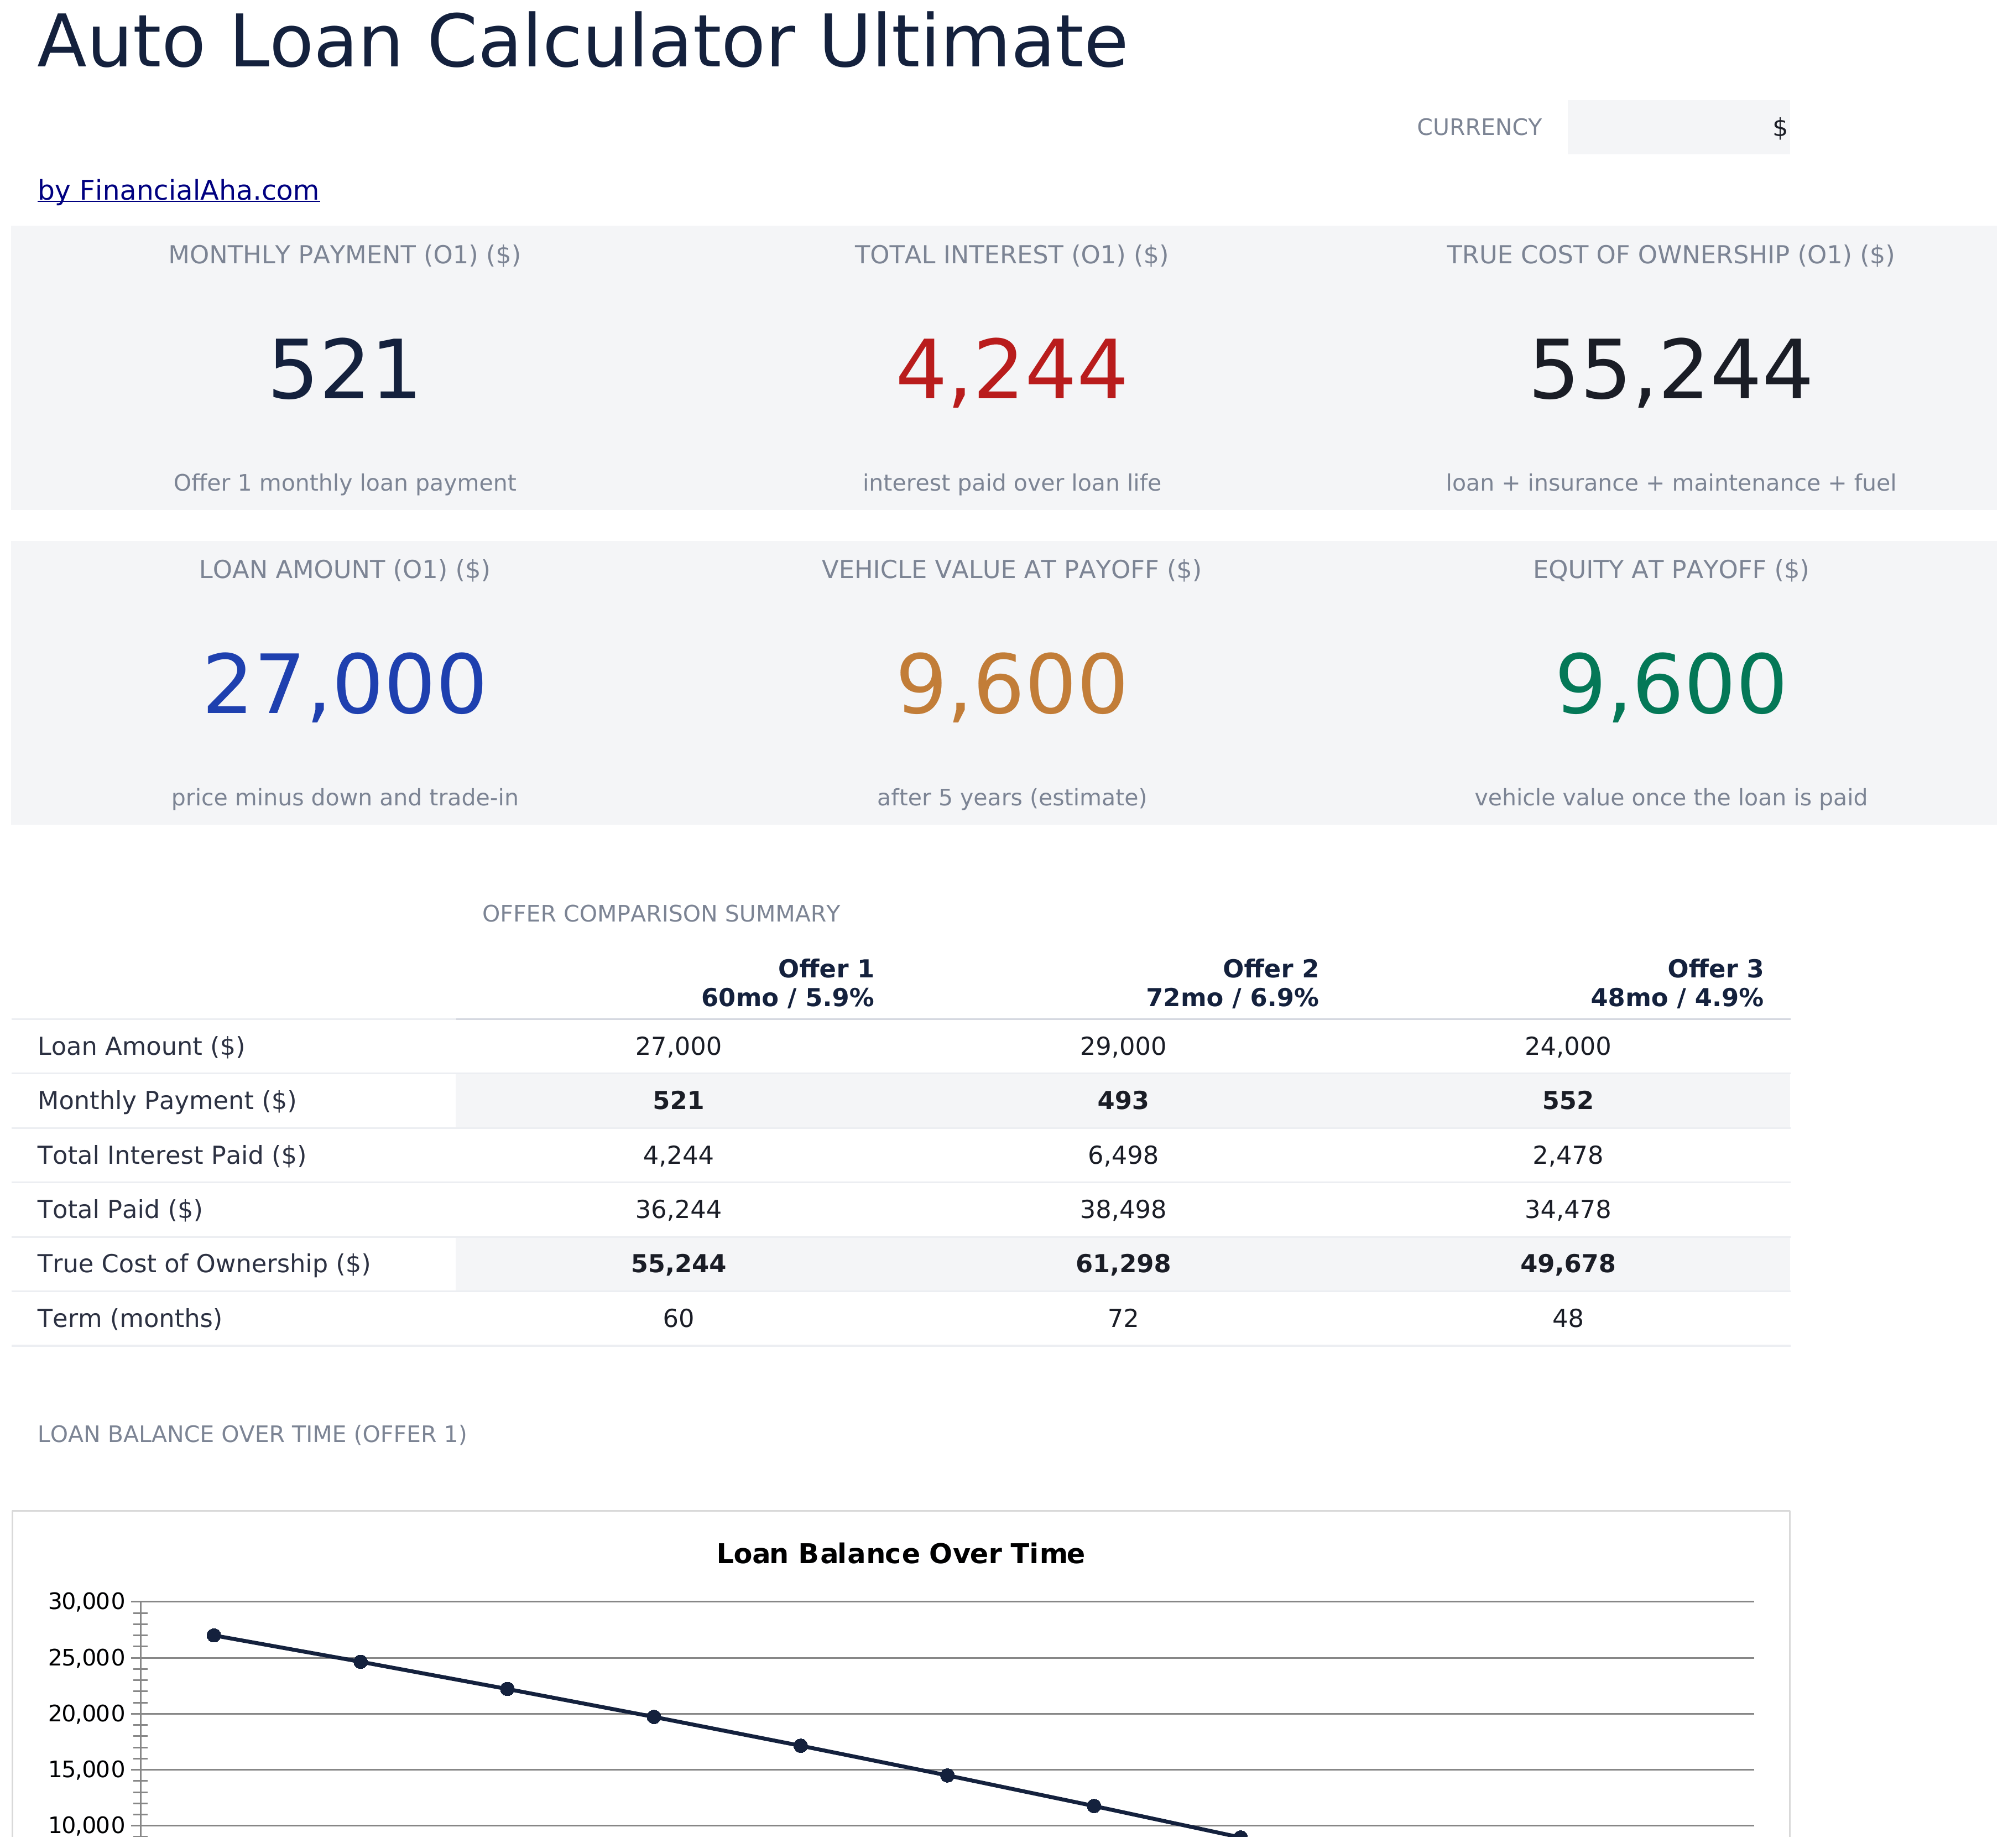The image size is (2008, 1848).
Task: Click the 15,000 y-axis label on chart
Action: tap(86, 1770)
